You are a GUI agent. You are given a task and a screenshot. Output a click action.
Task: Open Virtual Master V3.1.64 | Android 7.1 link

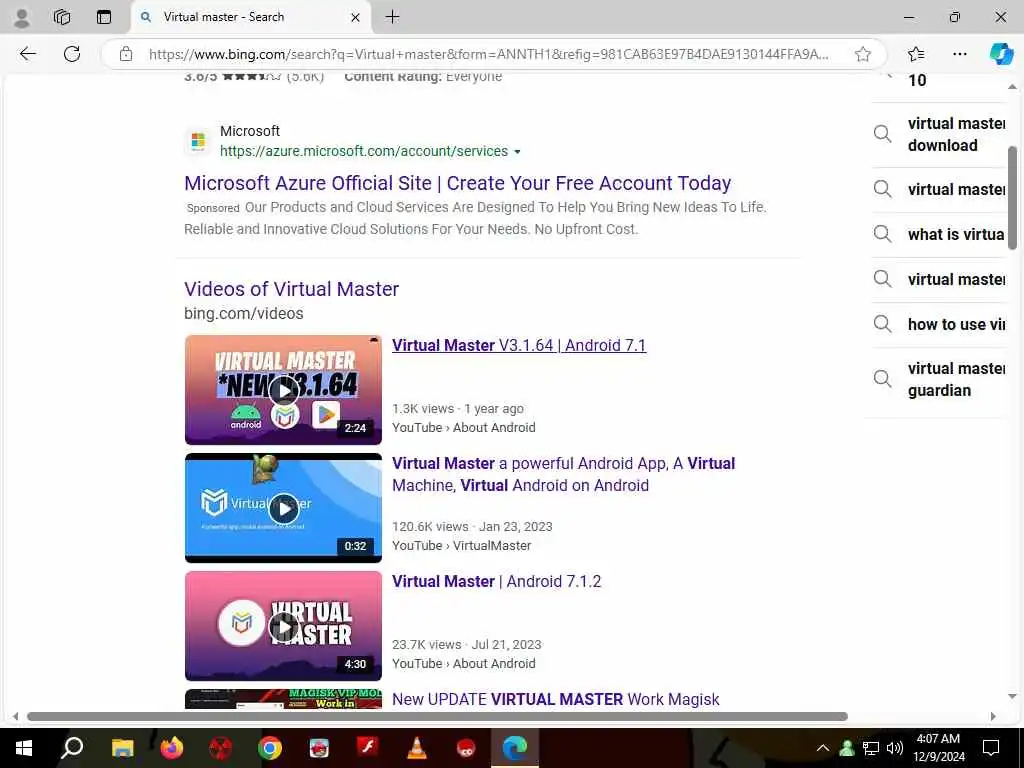tap(519, 345)
